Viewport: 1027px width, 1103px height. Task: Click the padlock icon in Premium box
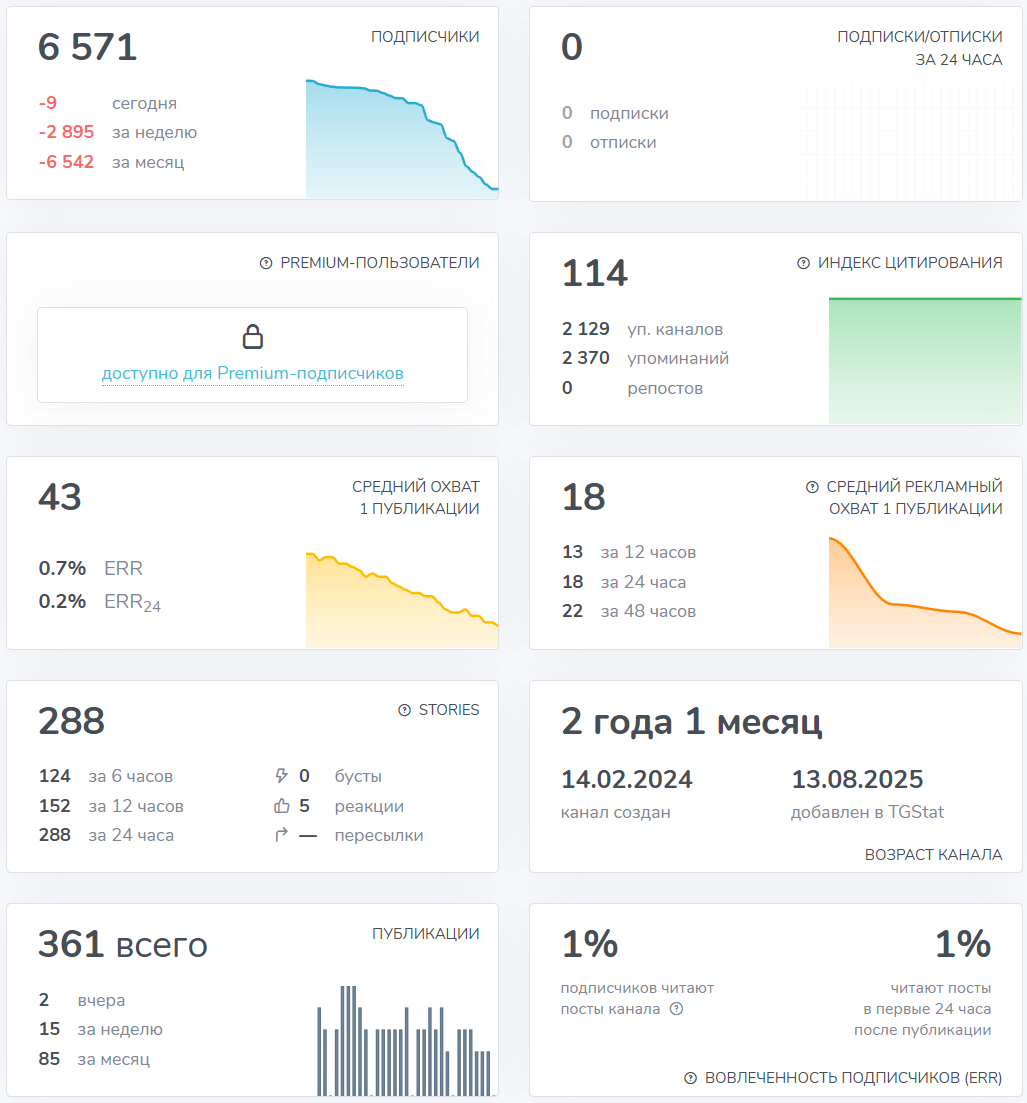[x=253, y=336]
